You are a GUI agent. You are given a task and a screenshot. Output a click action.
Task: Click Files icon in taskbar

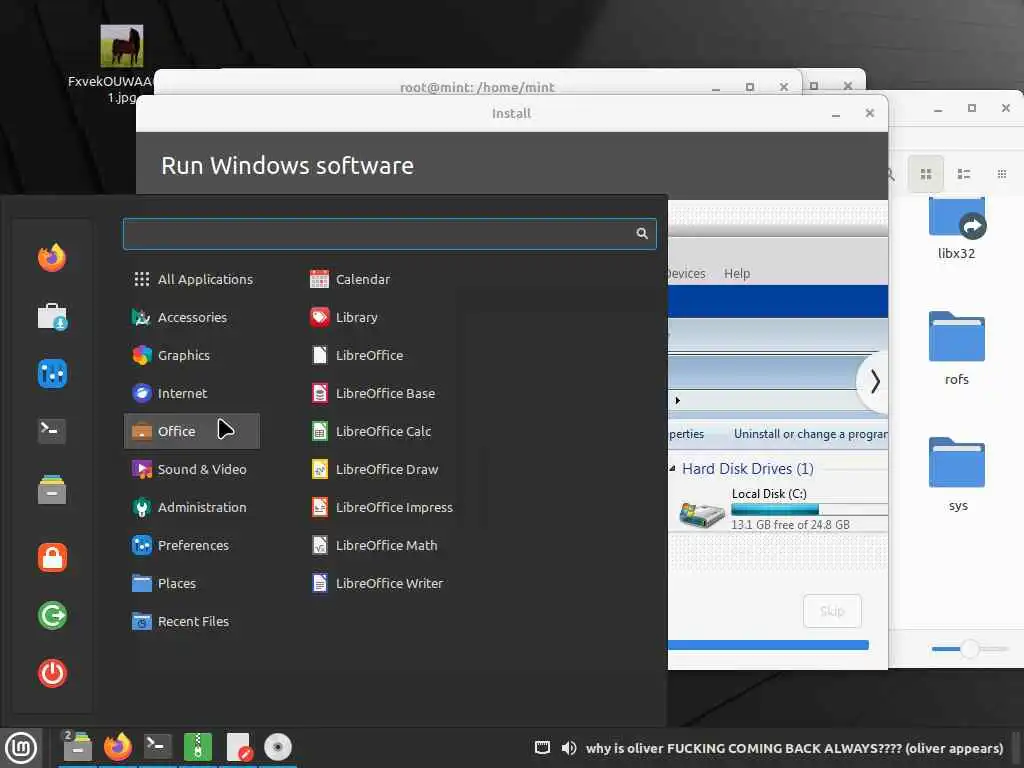[77, 747]
